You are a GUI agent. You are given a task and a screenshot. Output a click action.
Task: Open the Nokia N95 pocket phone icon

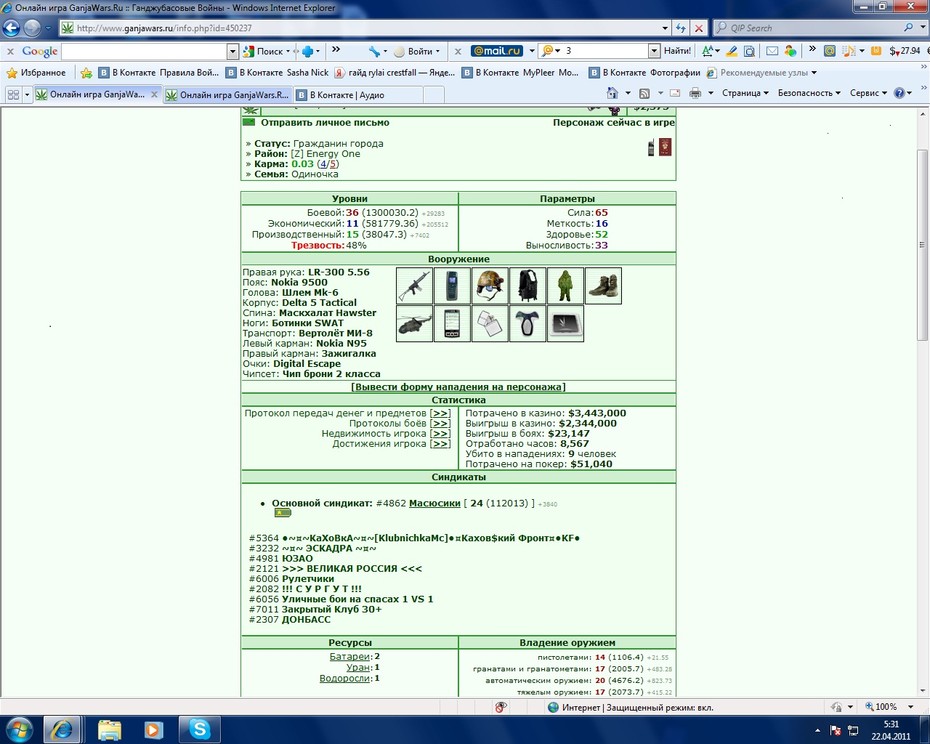click(x=452, y=323)
